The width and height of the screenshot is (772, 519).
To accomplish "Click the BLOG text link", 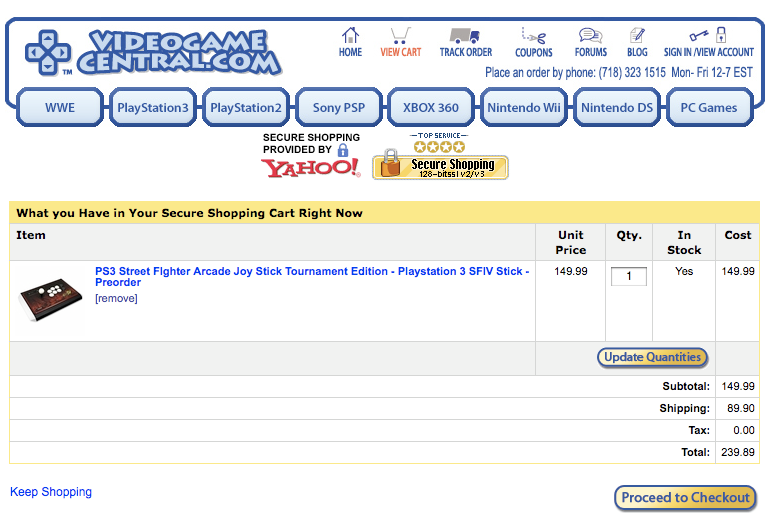I will point(637,52).
